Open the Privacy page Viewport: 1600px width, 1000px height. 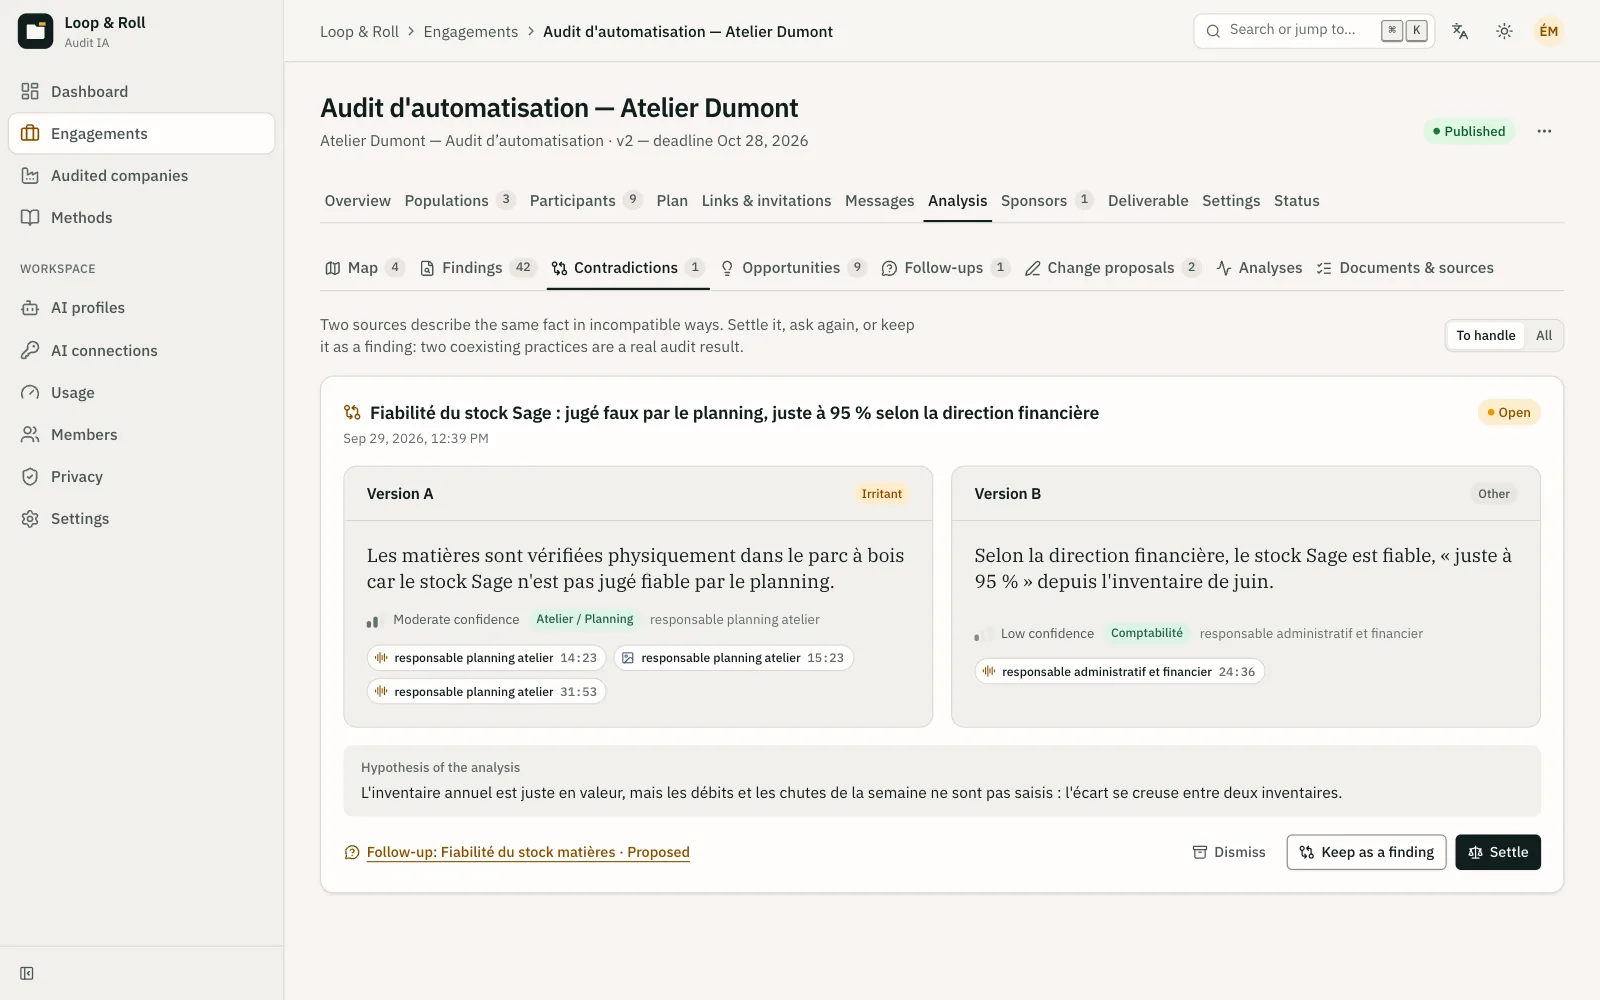141,477
